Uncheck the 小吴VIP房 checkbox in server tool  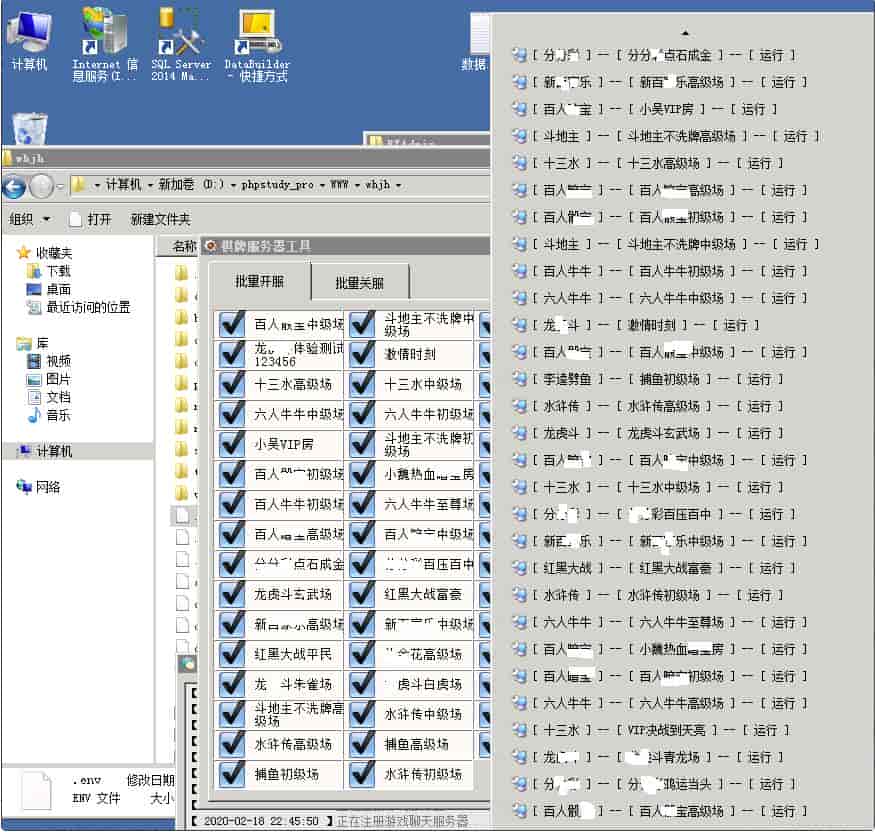click(232, 445)
